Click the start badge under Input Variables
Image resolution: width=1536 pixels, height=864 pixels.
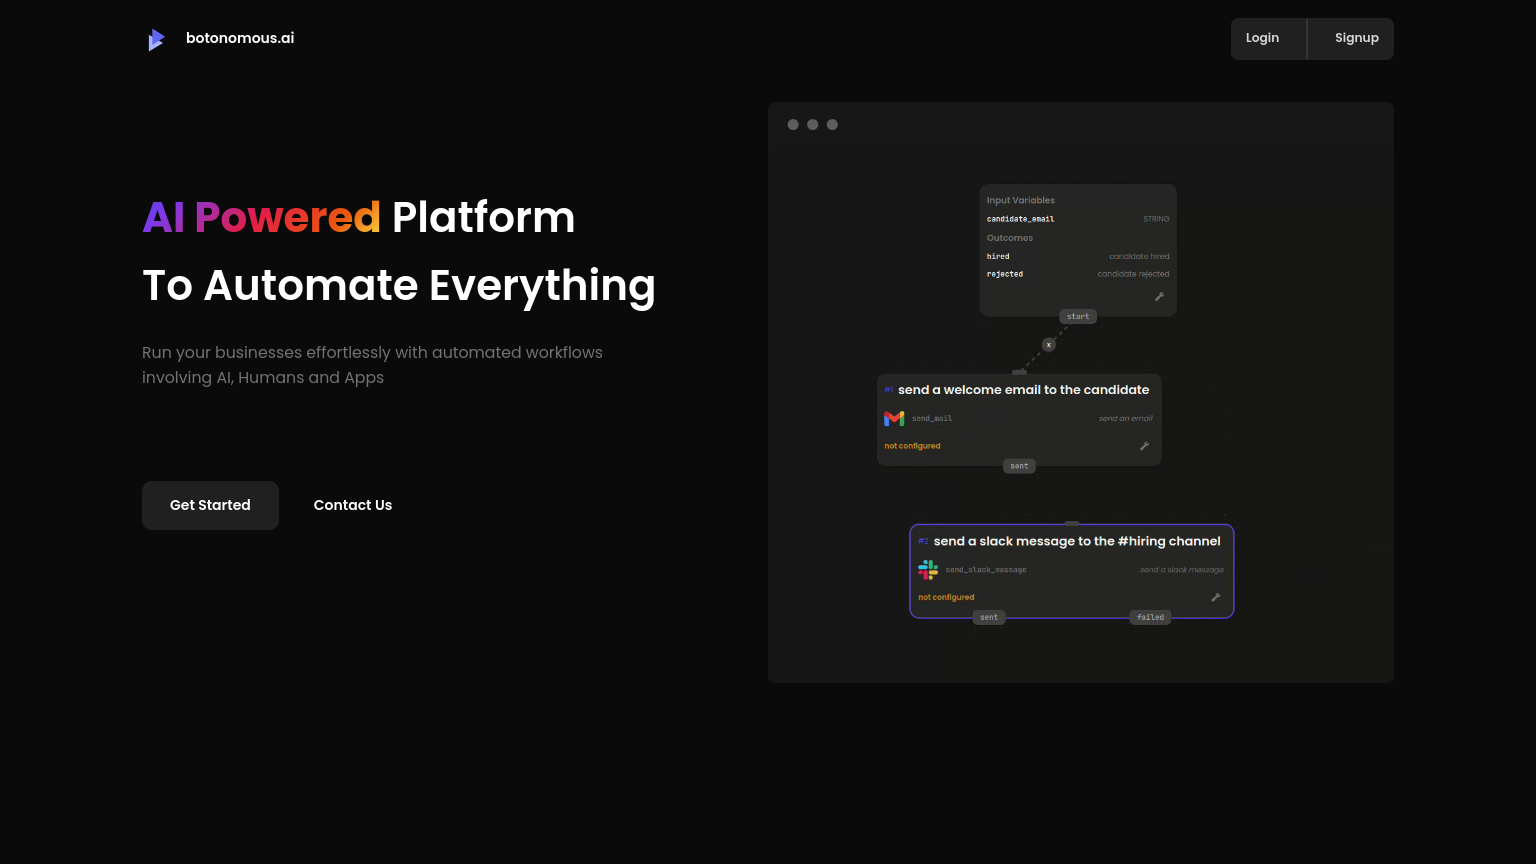pos(1077,316)
